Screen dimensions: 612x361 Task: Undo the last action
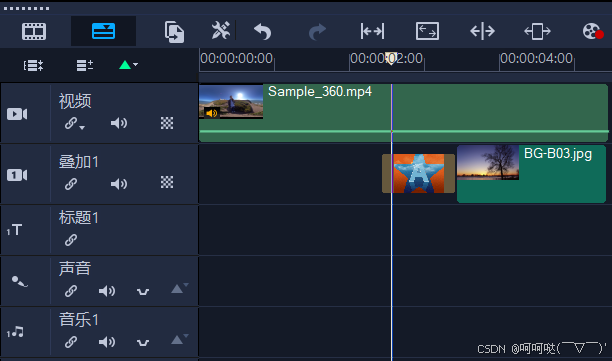click(262, 31)
